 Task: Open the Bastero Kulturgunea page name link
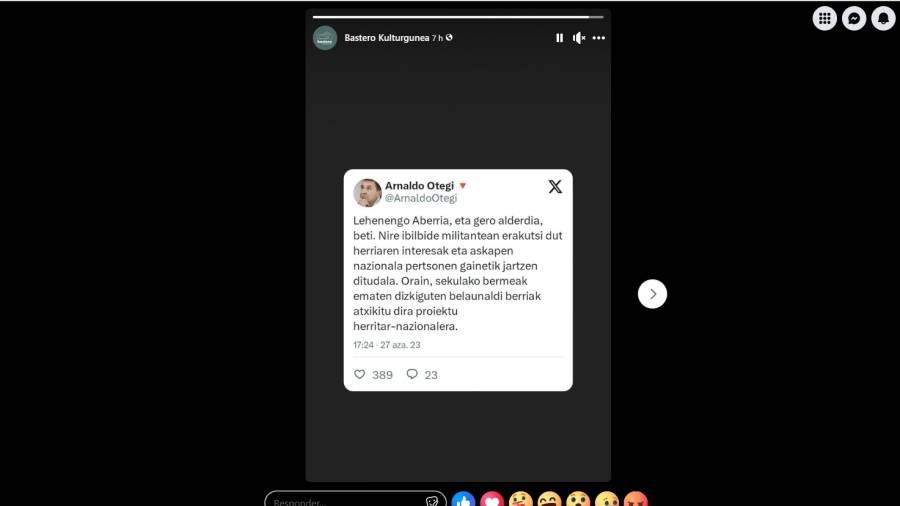tap(386, 38)
